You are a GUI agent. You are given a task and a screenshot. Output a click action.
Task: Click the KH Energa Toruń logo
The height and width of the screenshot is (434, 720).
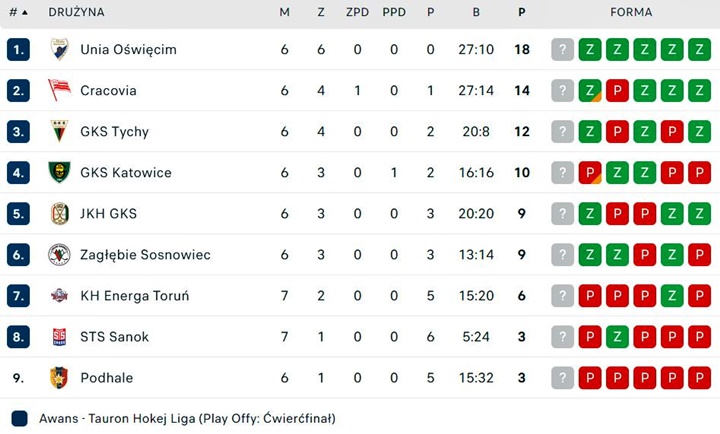click(x=60, y=296)
